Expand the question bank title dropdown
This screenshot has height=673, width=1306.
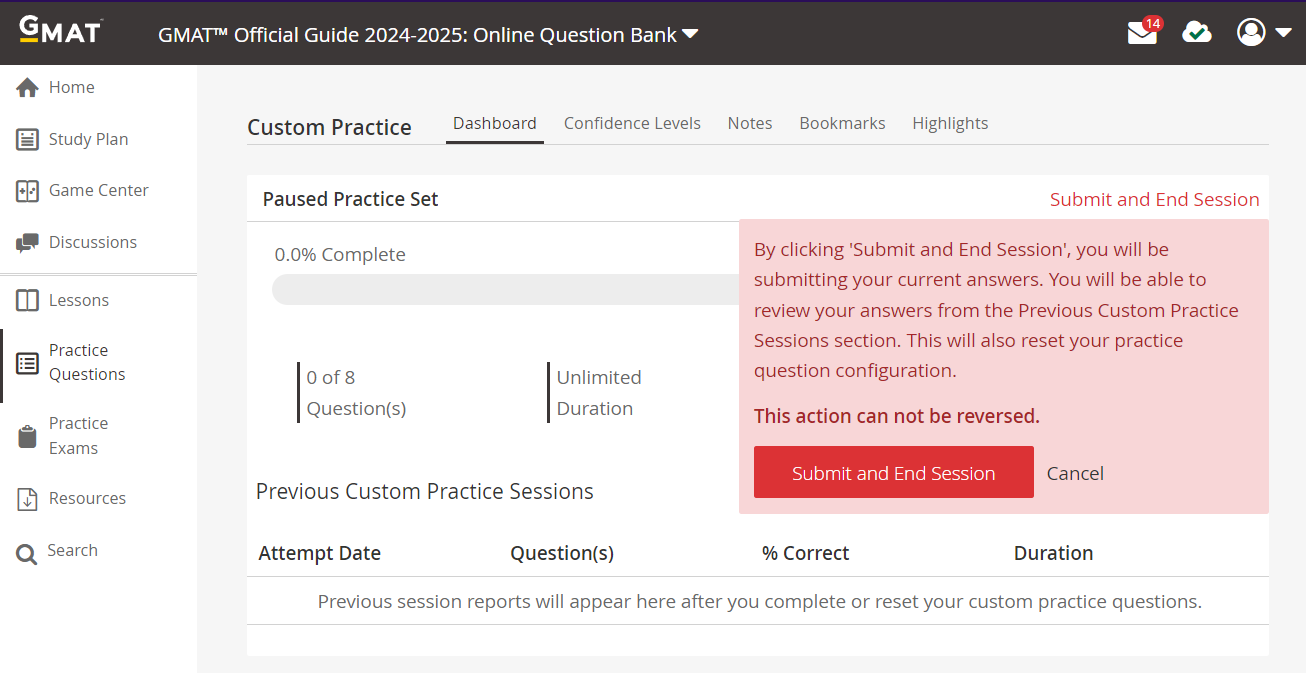tap(690, 34)
